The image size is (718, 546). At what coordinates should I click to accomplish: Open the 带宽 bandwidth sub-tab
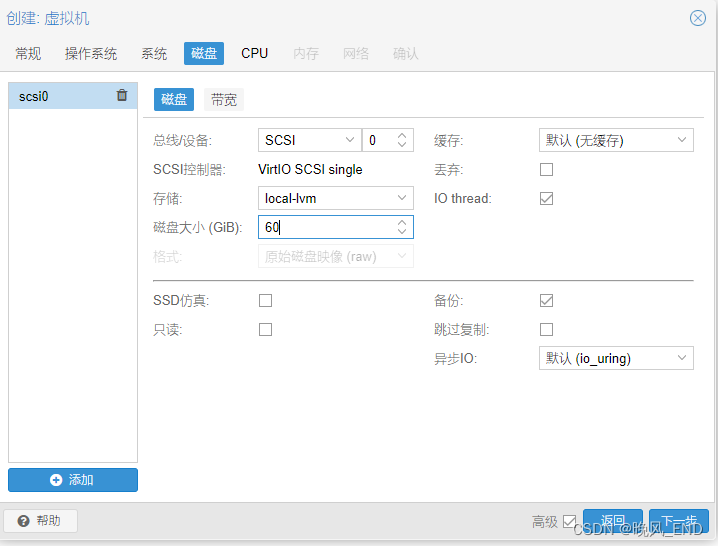[224, 99]
